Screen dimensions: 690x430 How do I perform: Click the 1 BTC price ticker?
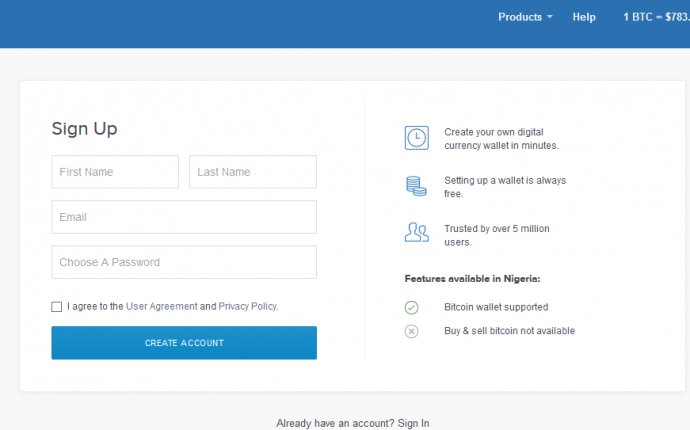point(656,17)
